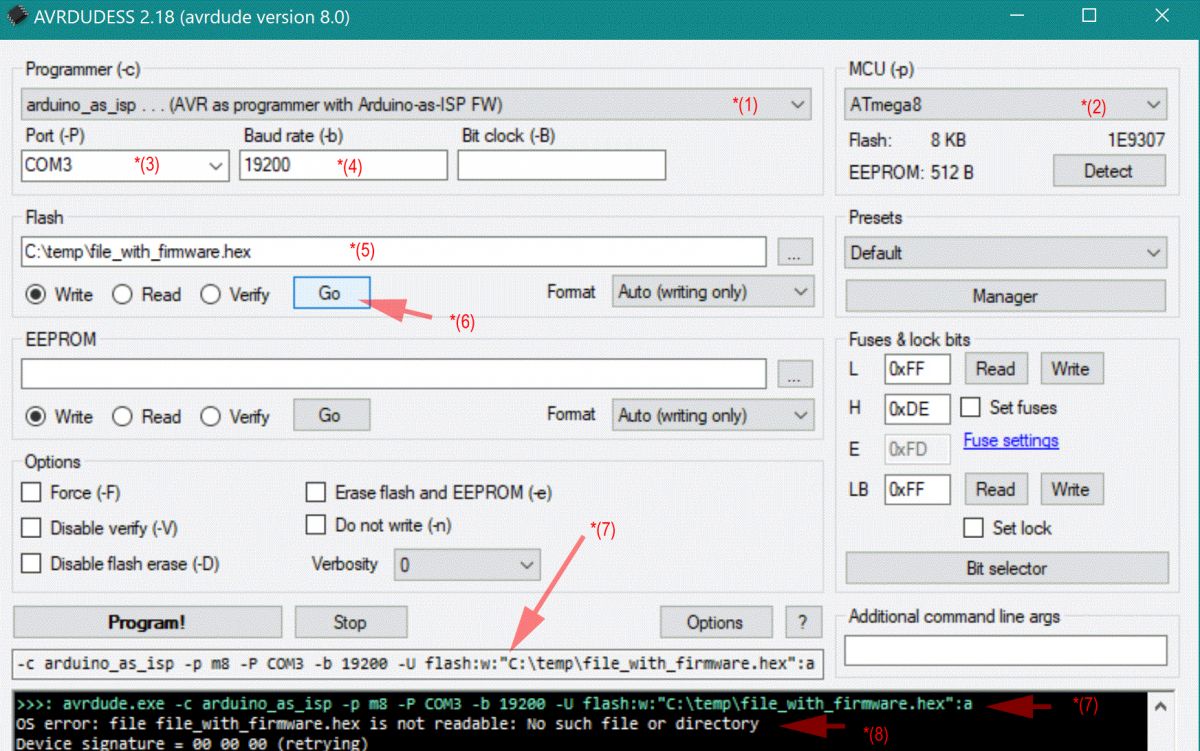Click the Detect MCU button
The height and width of the screenshot is (751, 1200).
(x=1108, y=171)
